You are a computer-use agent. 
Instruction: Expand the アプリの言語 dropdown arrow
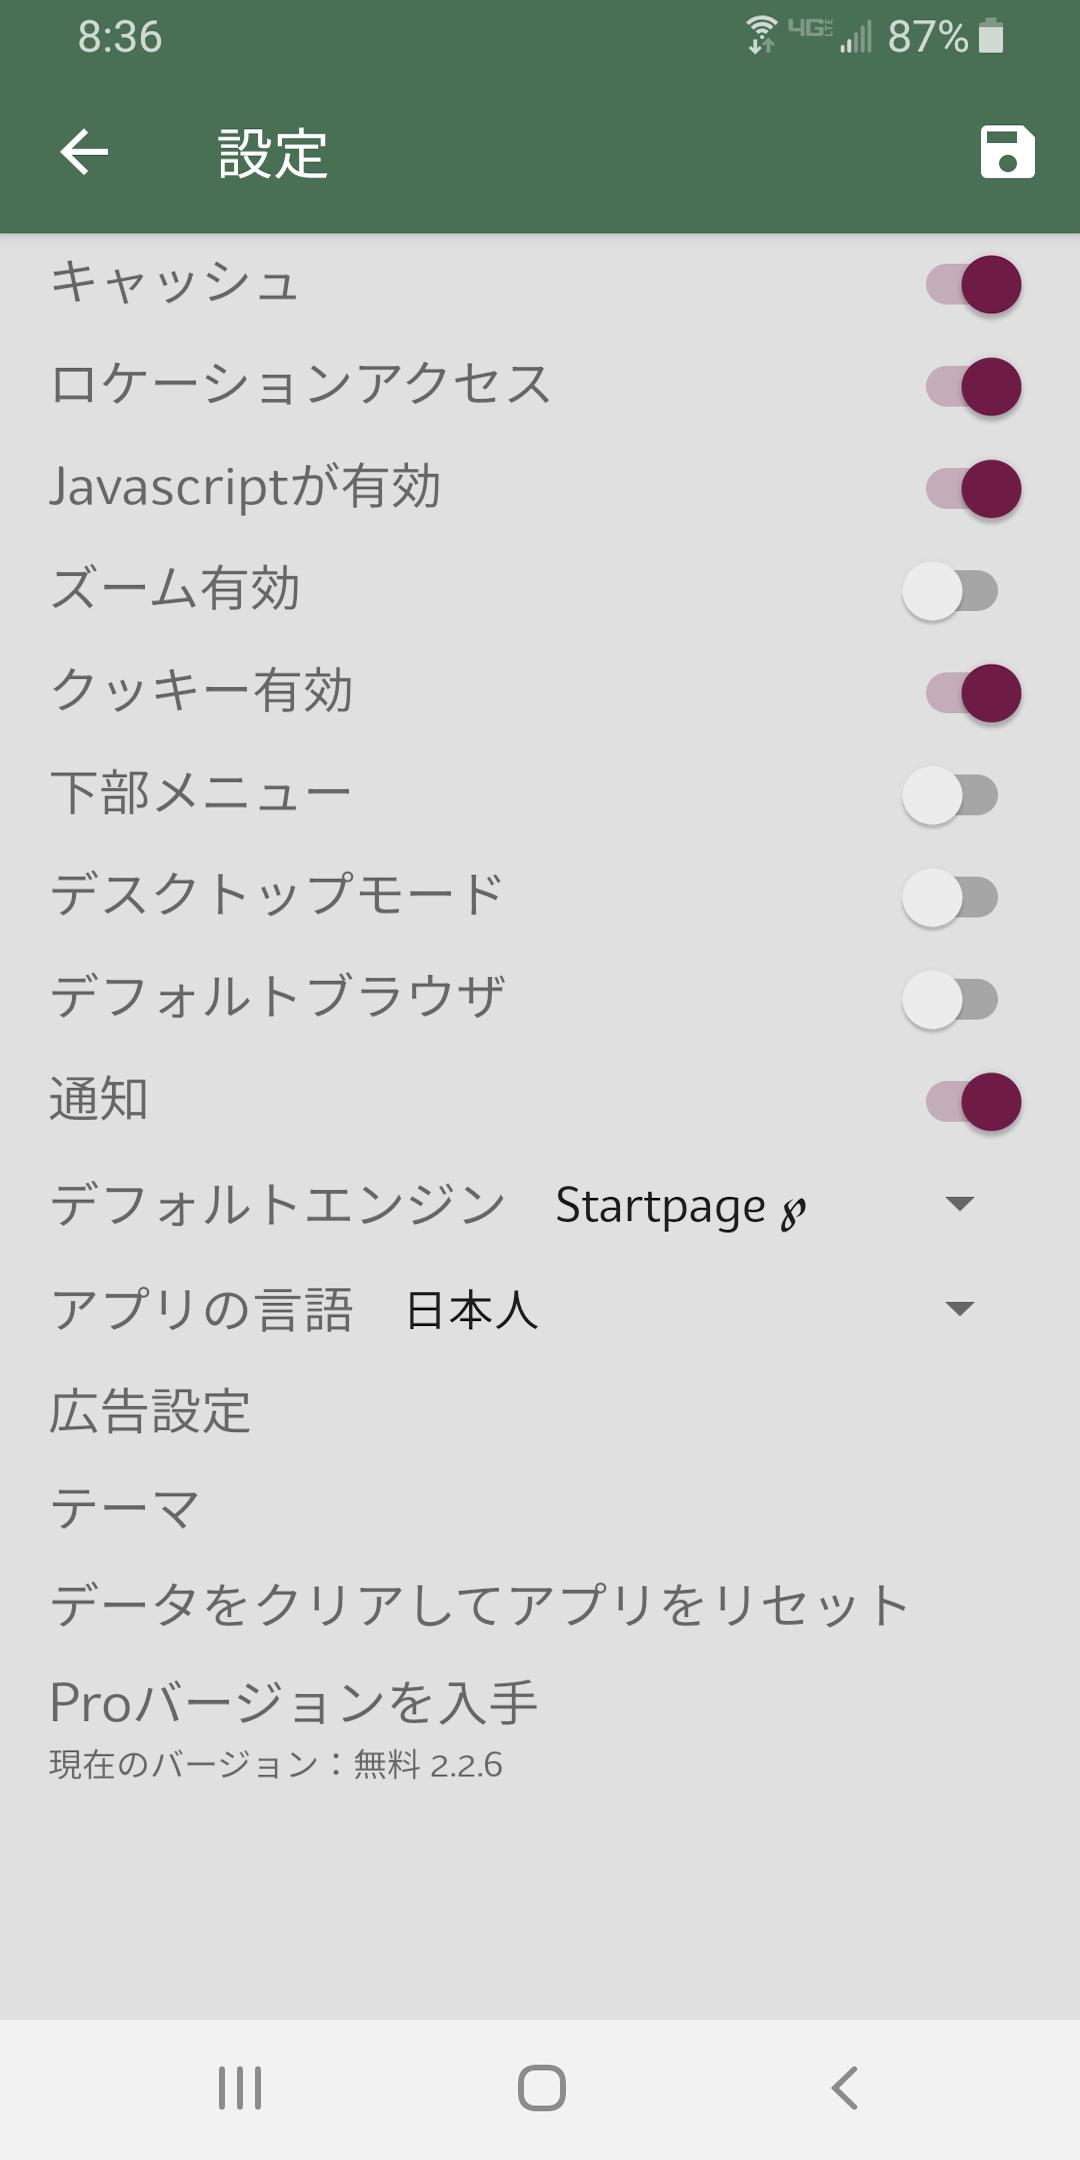pyautogui.click(x=959, y=1309)
